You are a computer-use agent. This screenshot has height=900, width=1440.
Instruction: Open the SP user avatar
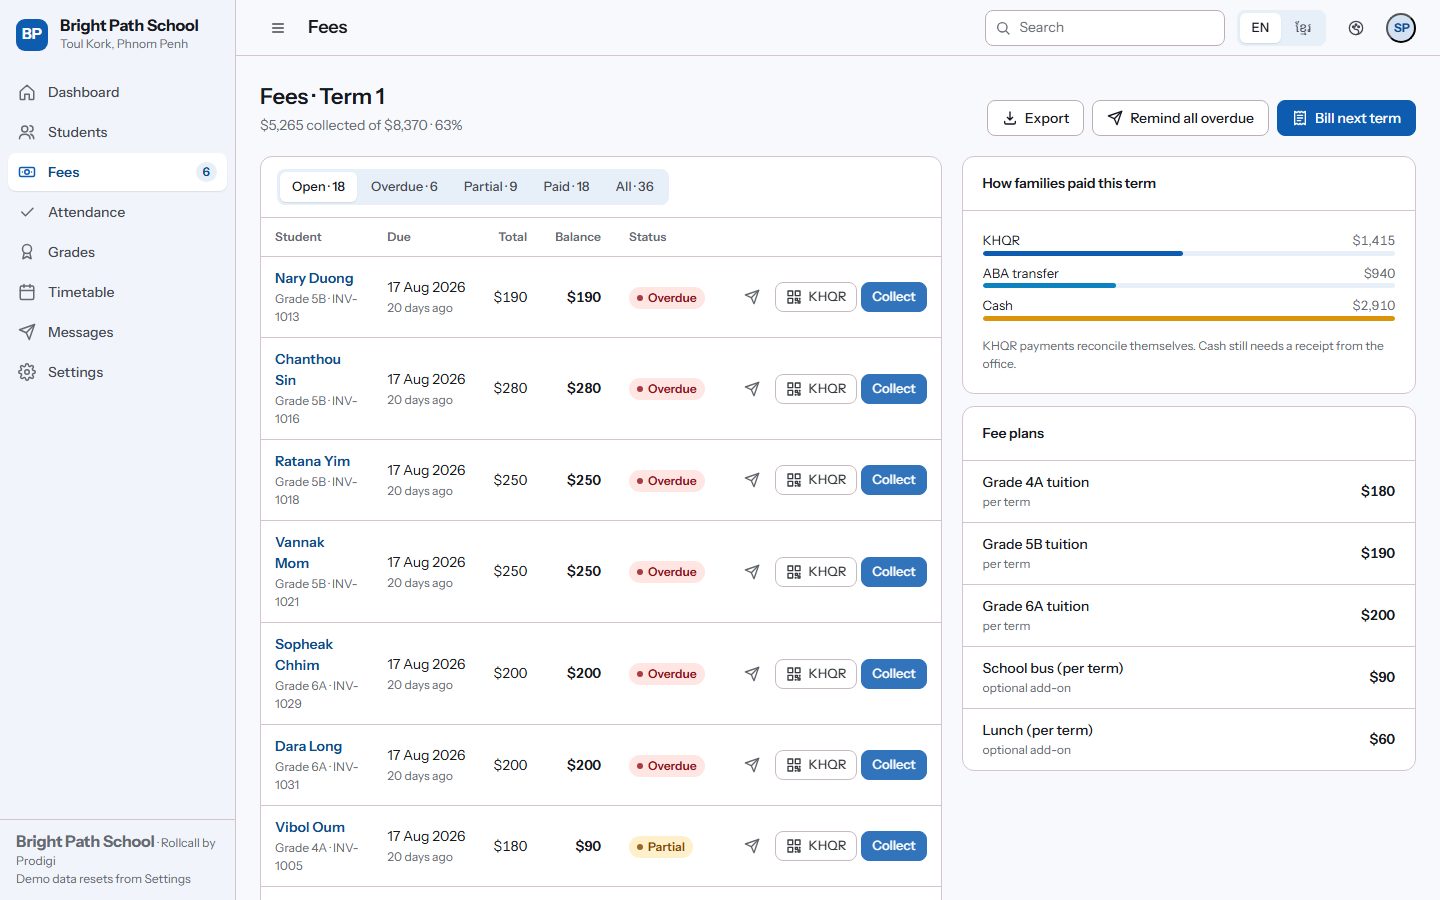pos(1401,28)
